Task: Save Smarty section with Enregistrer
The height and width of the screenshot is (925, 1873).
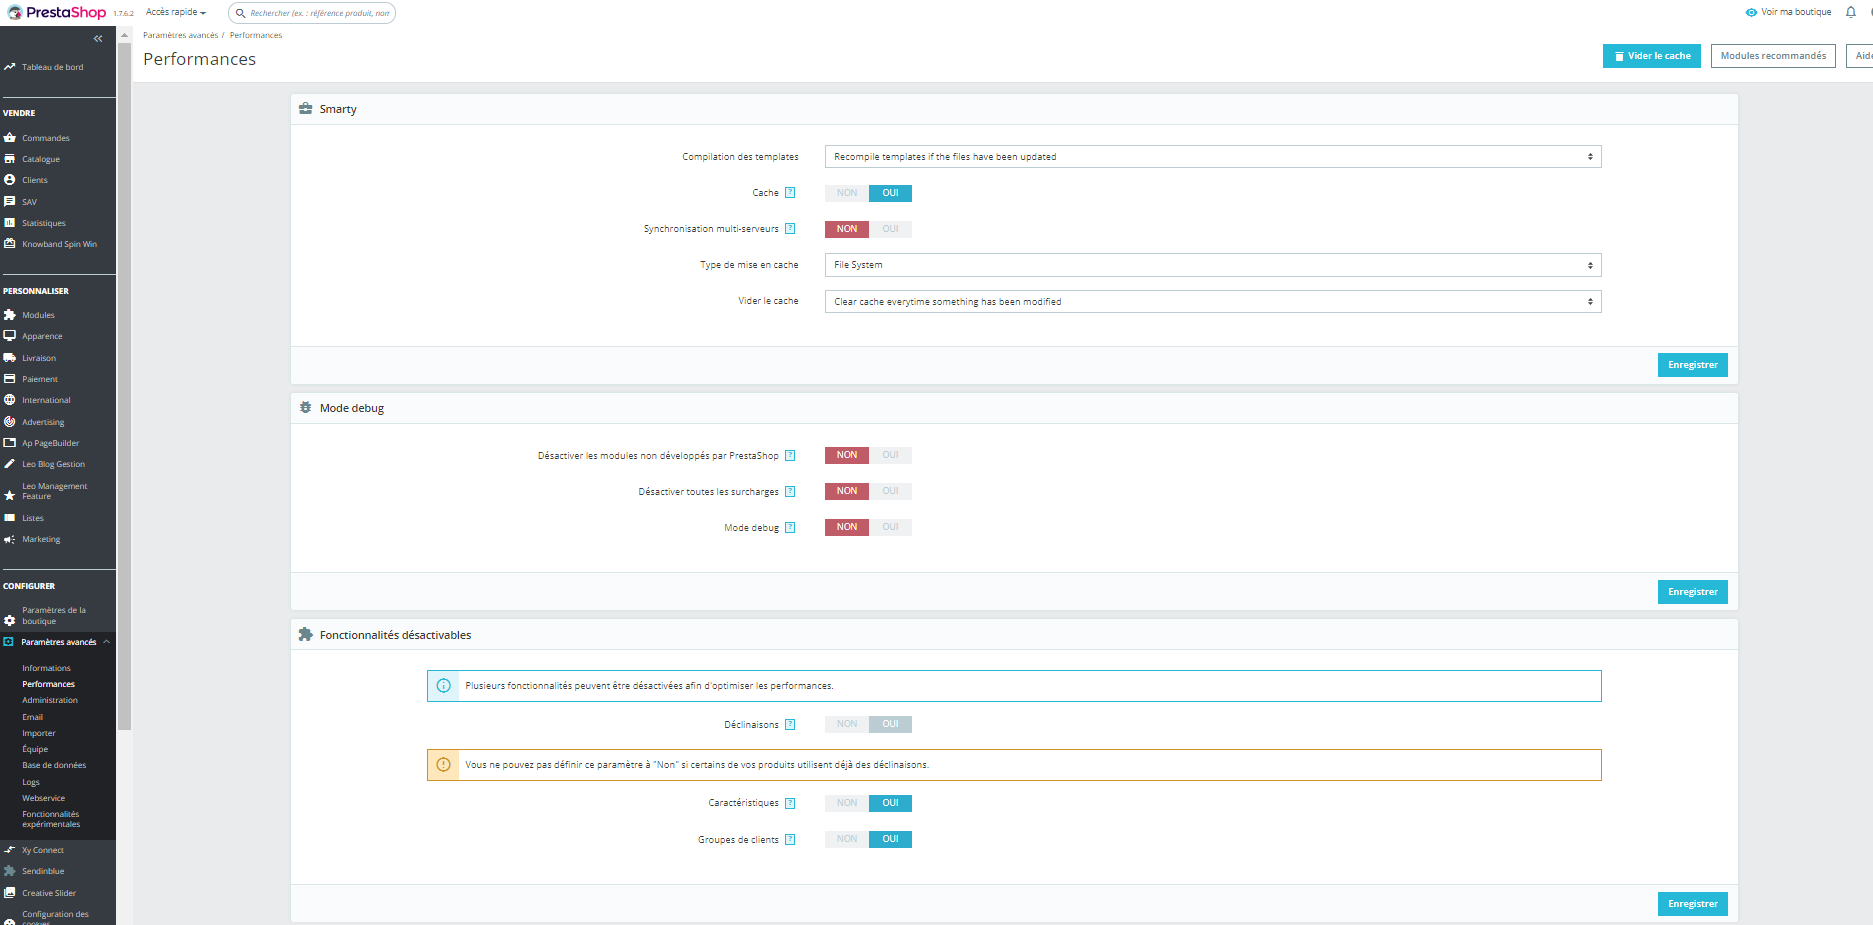Action: pyautogui.click(x=1692, y=365)
